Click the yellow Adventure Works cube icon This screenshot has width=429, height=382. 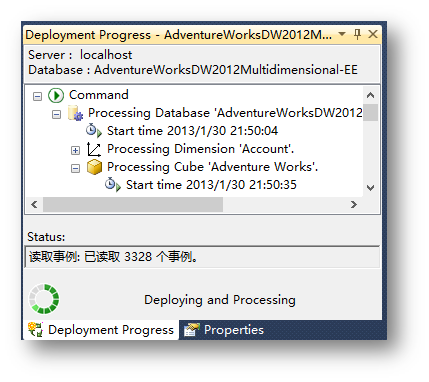coord(94,167)
